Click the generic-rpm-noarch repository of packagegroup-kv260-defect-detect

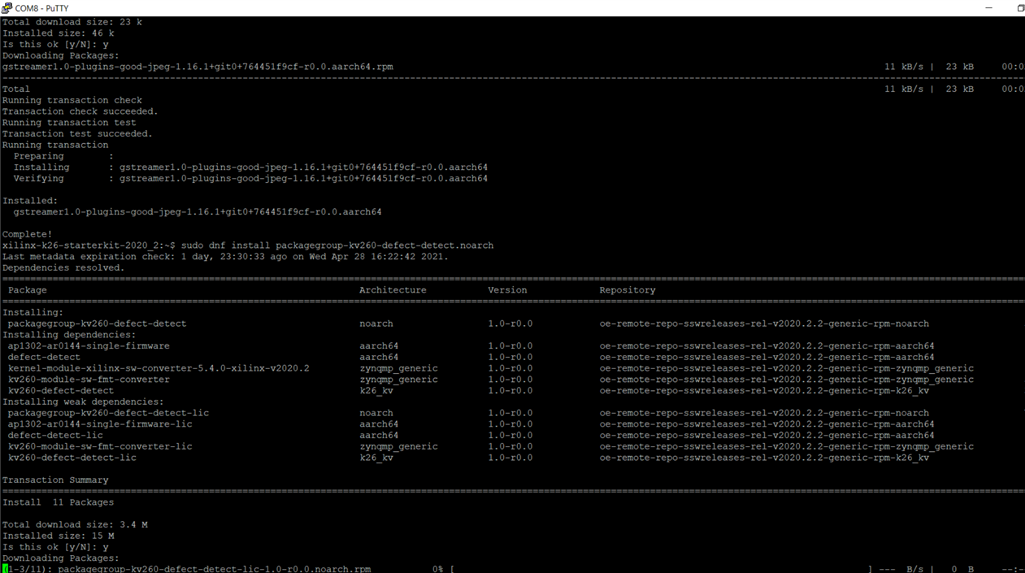point(764,324)
